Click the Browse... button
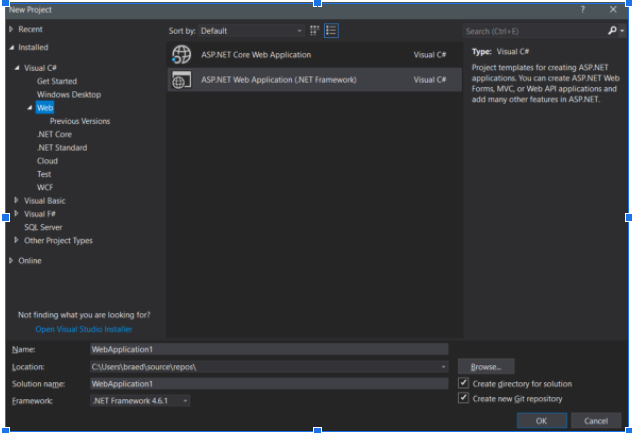 click(486, 367)
